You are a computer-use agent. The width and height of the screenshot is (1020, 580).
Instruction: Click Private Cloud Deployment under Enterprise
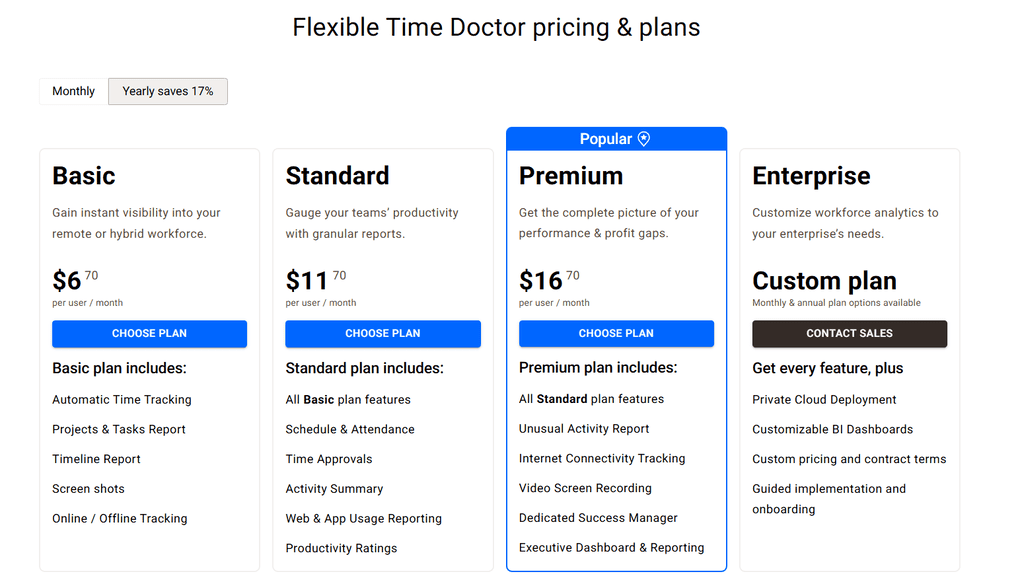(x=824, y=399)
